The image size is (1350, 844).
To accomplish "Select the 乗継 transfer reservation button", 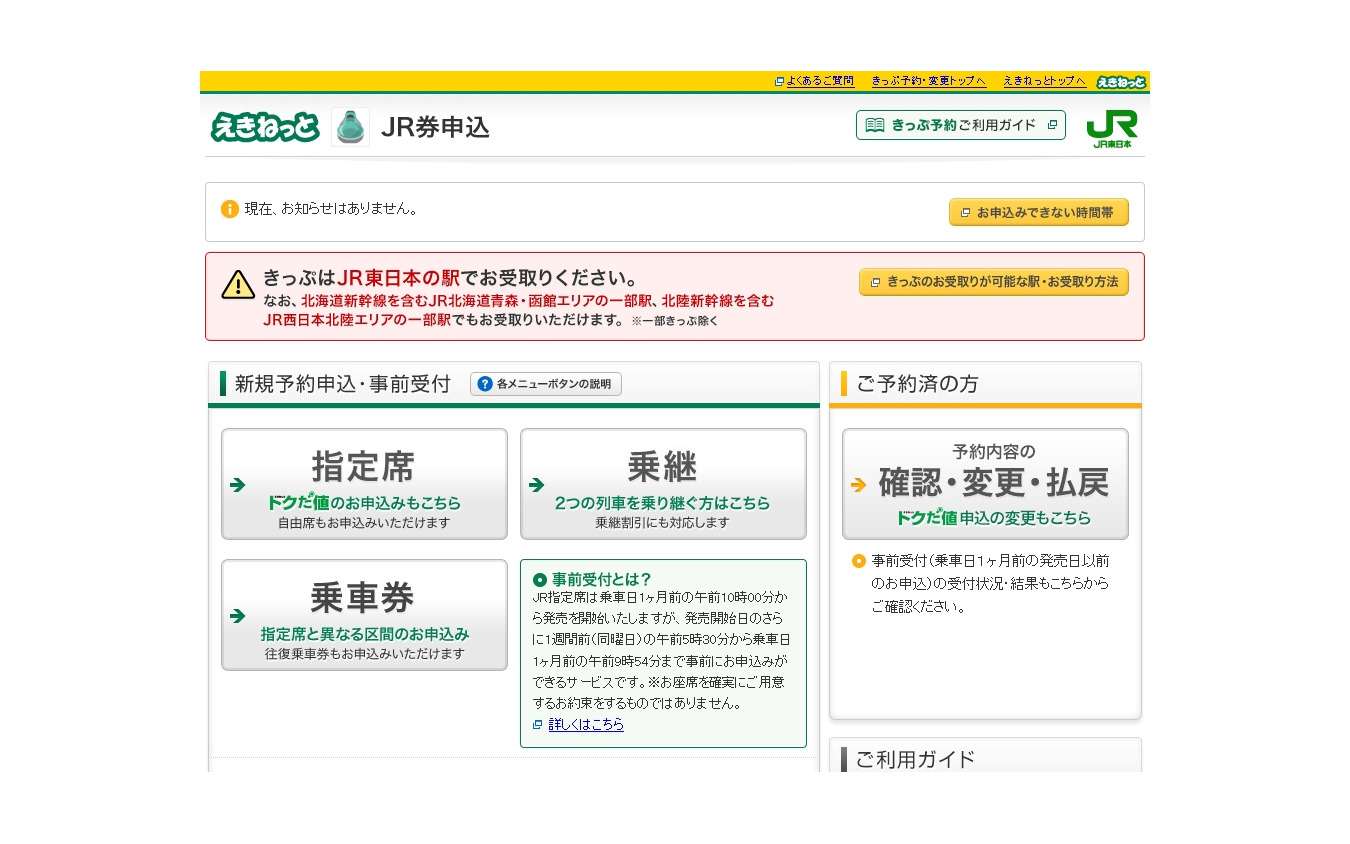I will (663, 484).
